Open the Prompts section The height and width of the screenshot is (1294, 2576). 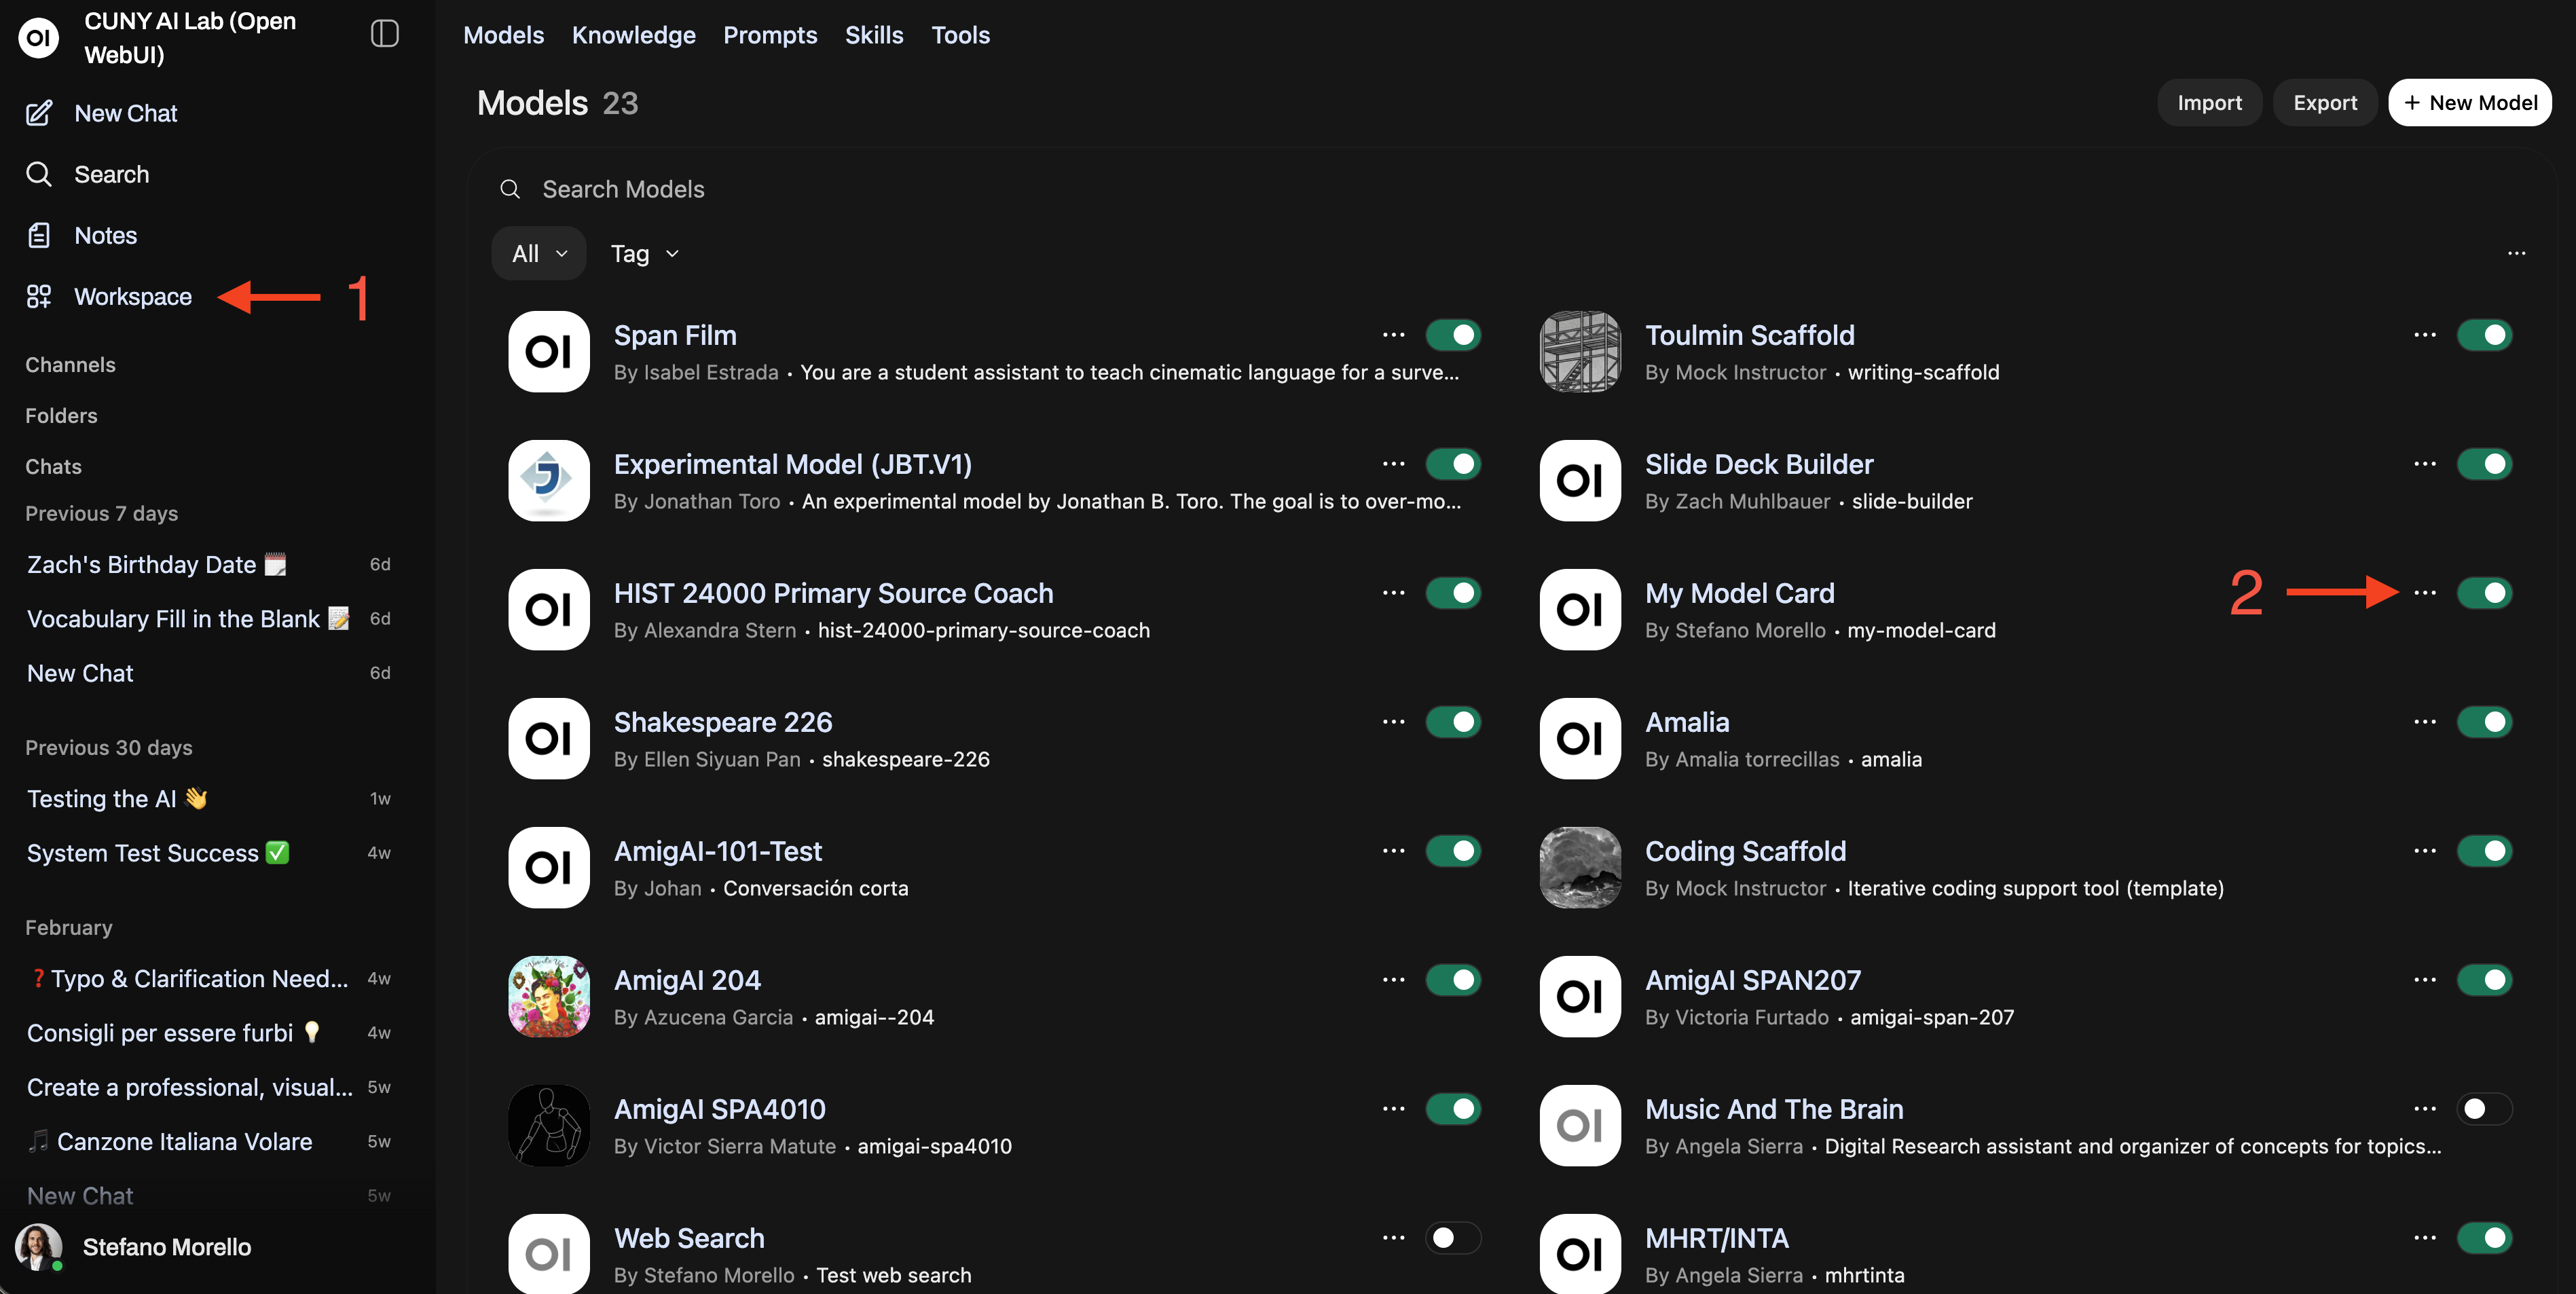coord(770,35)
